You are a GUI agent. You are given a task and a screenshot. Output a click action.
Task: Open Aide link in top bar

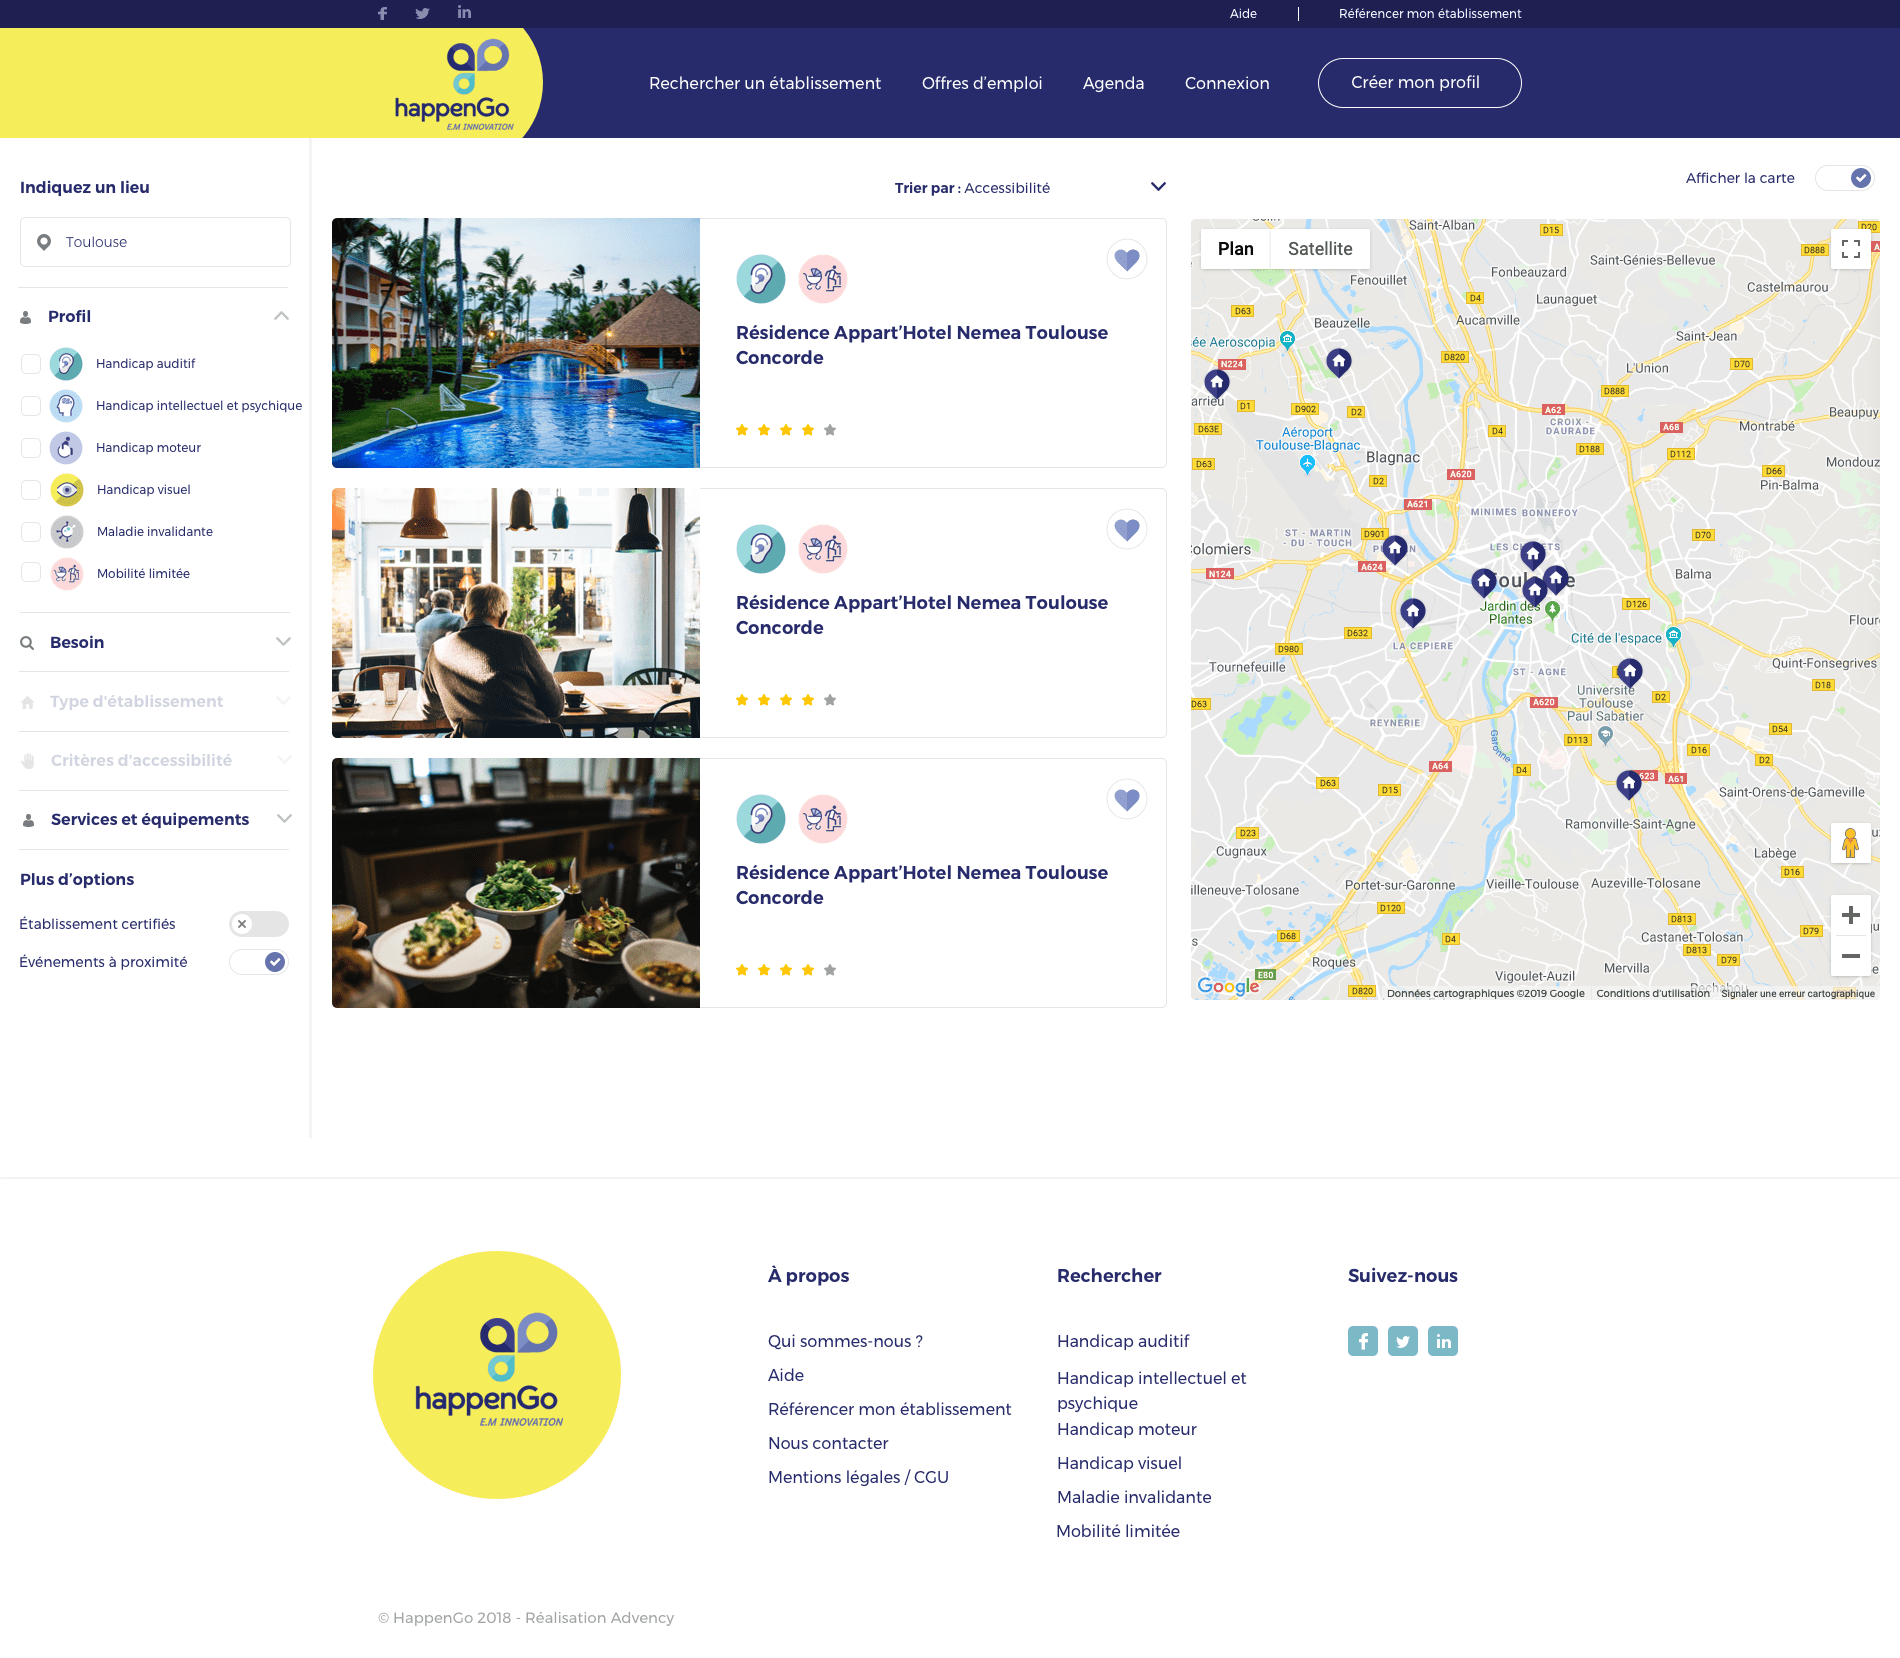(1243, 14)
